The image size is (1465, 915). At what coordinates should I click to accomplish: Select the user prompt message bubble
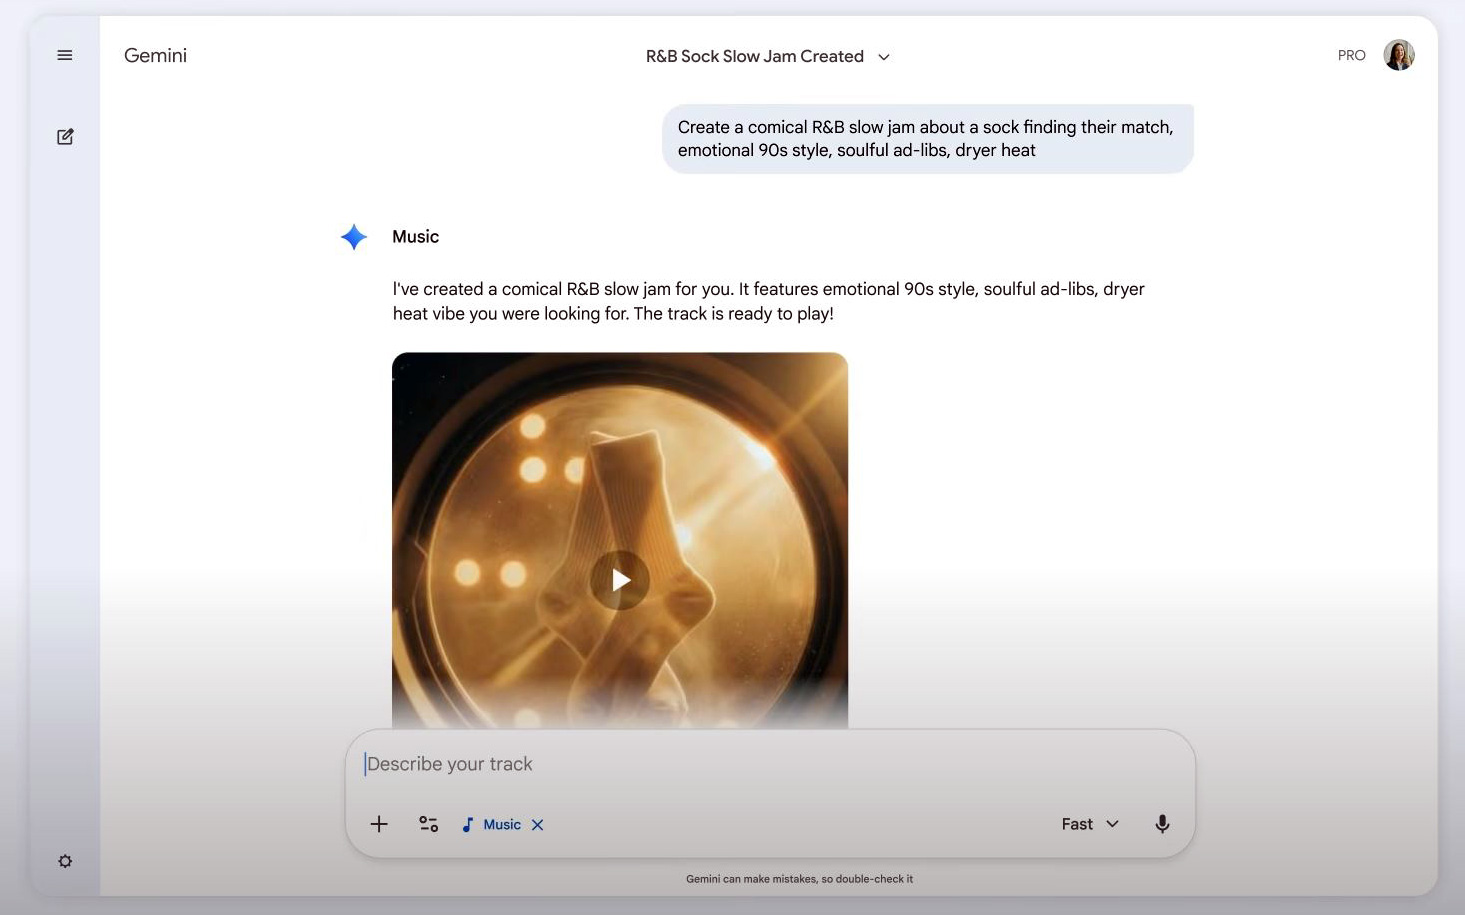point(927,139)
